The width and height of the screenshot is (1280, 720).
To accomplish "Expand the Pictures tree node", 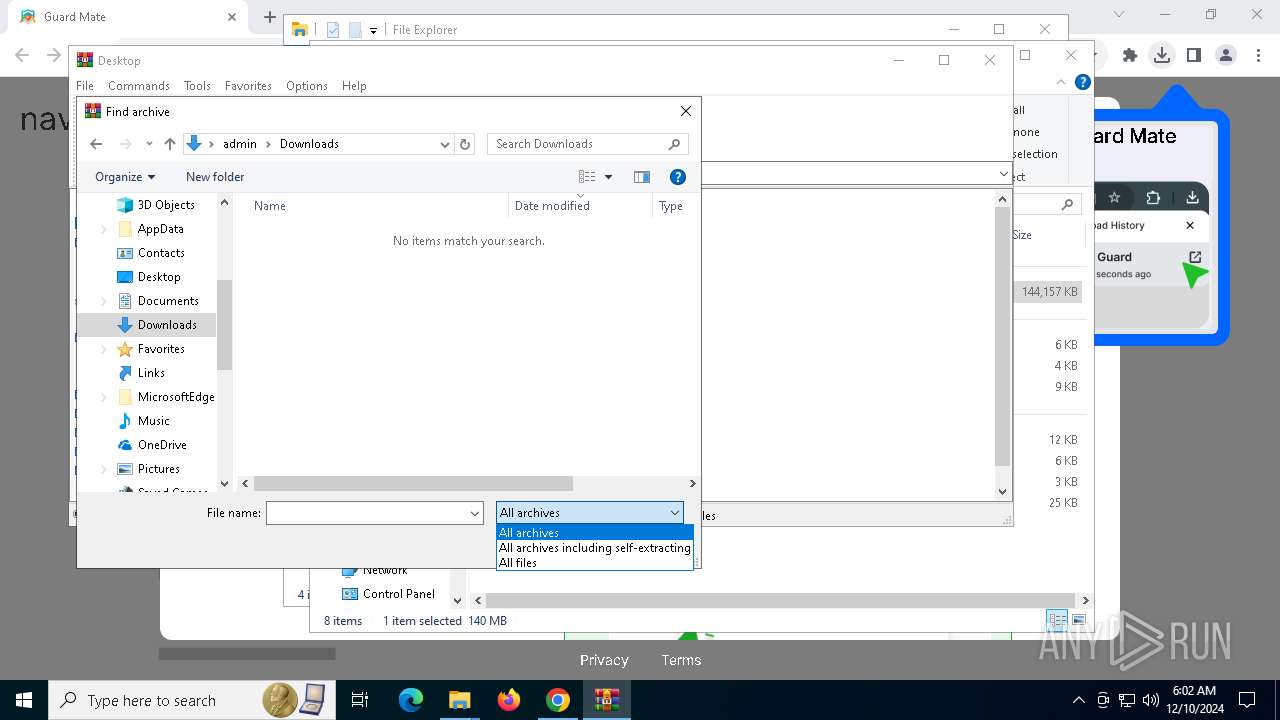I will tap(104, 469).
